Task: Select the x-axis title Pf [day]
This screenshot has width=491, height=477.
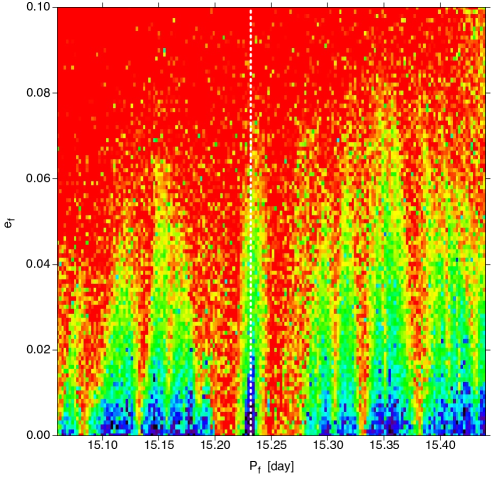Action: click(272, 467)
